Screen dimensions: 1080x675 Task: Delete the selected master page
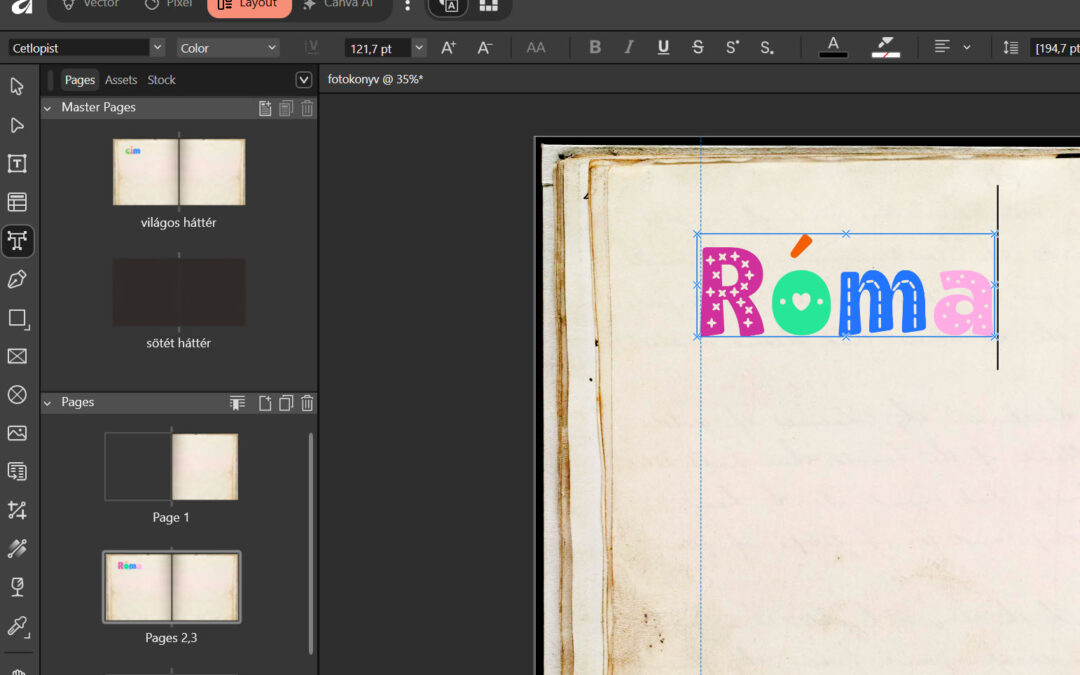pos(307,108)
